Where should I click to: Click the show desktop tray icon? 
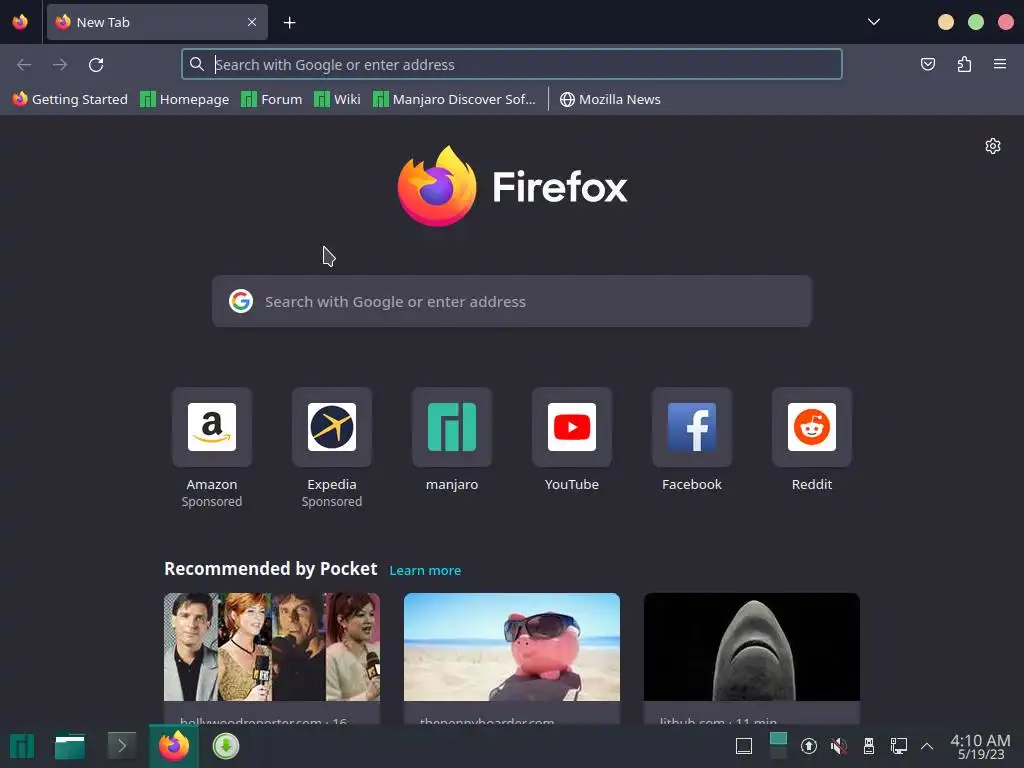[x=744, y=746]
